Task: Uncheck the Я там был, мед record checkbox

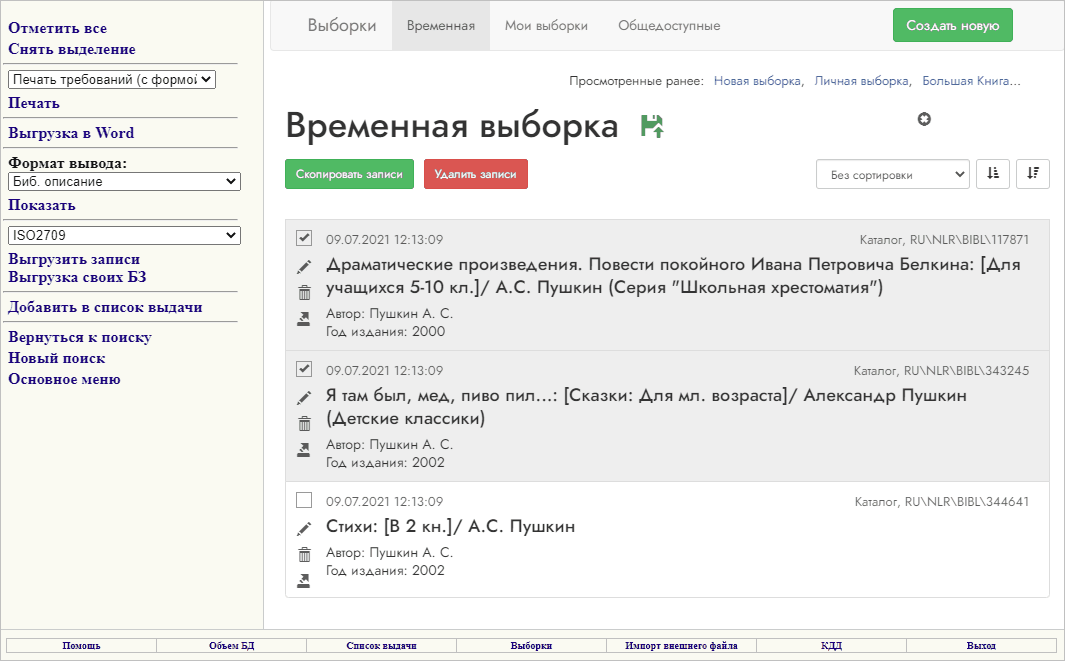Action: 304,369
